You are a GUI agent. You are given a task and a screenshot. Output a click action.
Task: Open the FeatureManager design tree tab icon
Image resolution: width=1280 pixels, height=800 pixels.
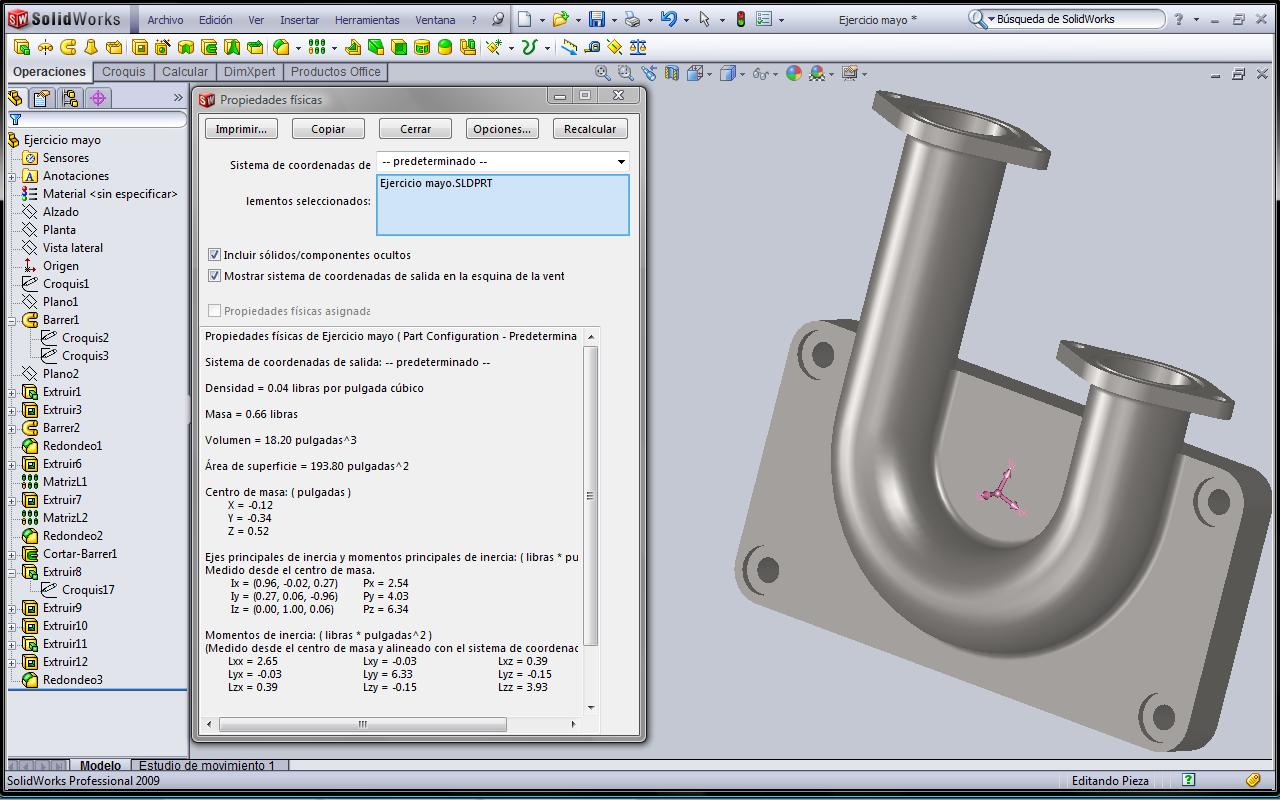pos(15,98)
